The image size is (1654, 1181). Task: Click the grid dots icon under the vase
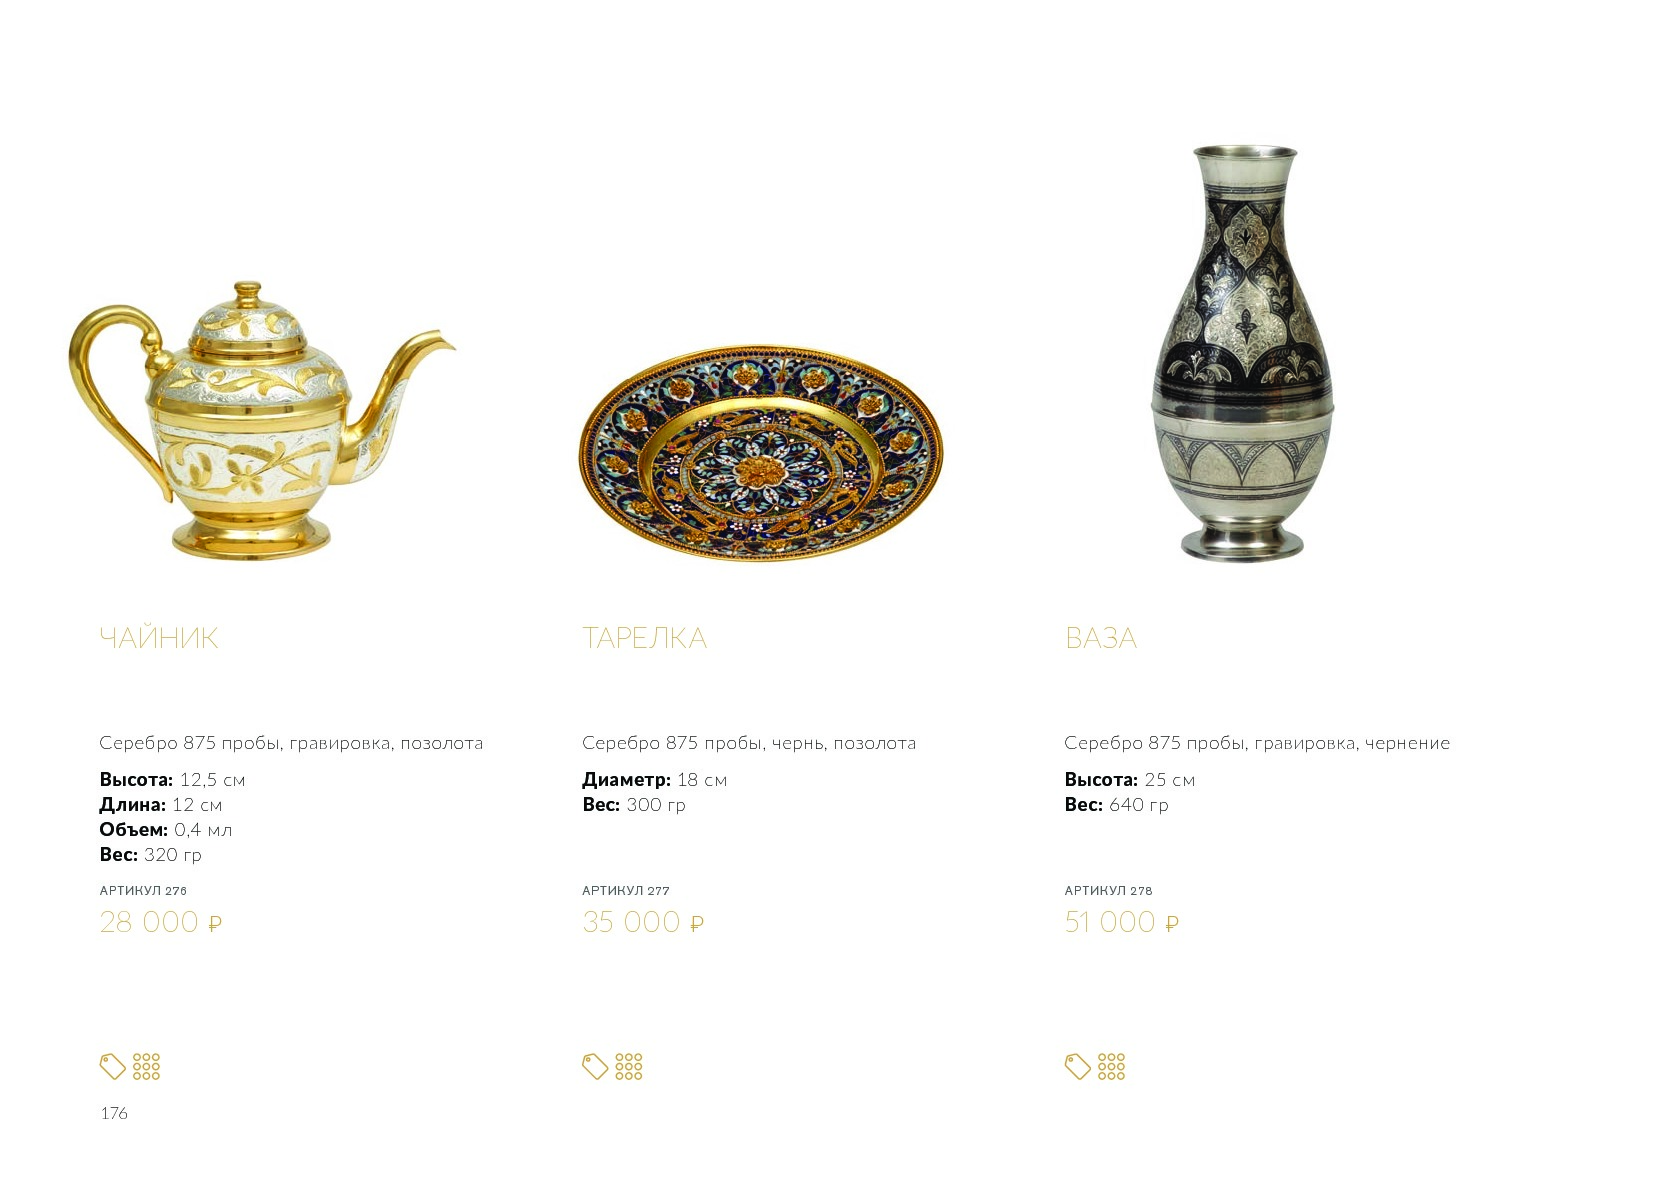[x=1111, y=1067]
